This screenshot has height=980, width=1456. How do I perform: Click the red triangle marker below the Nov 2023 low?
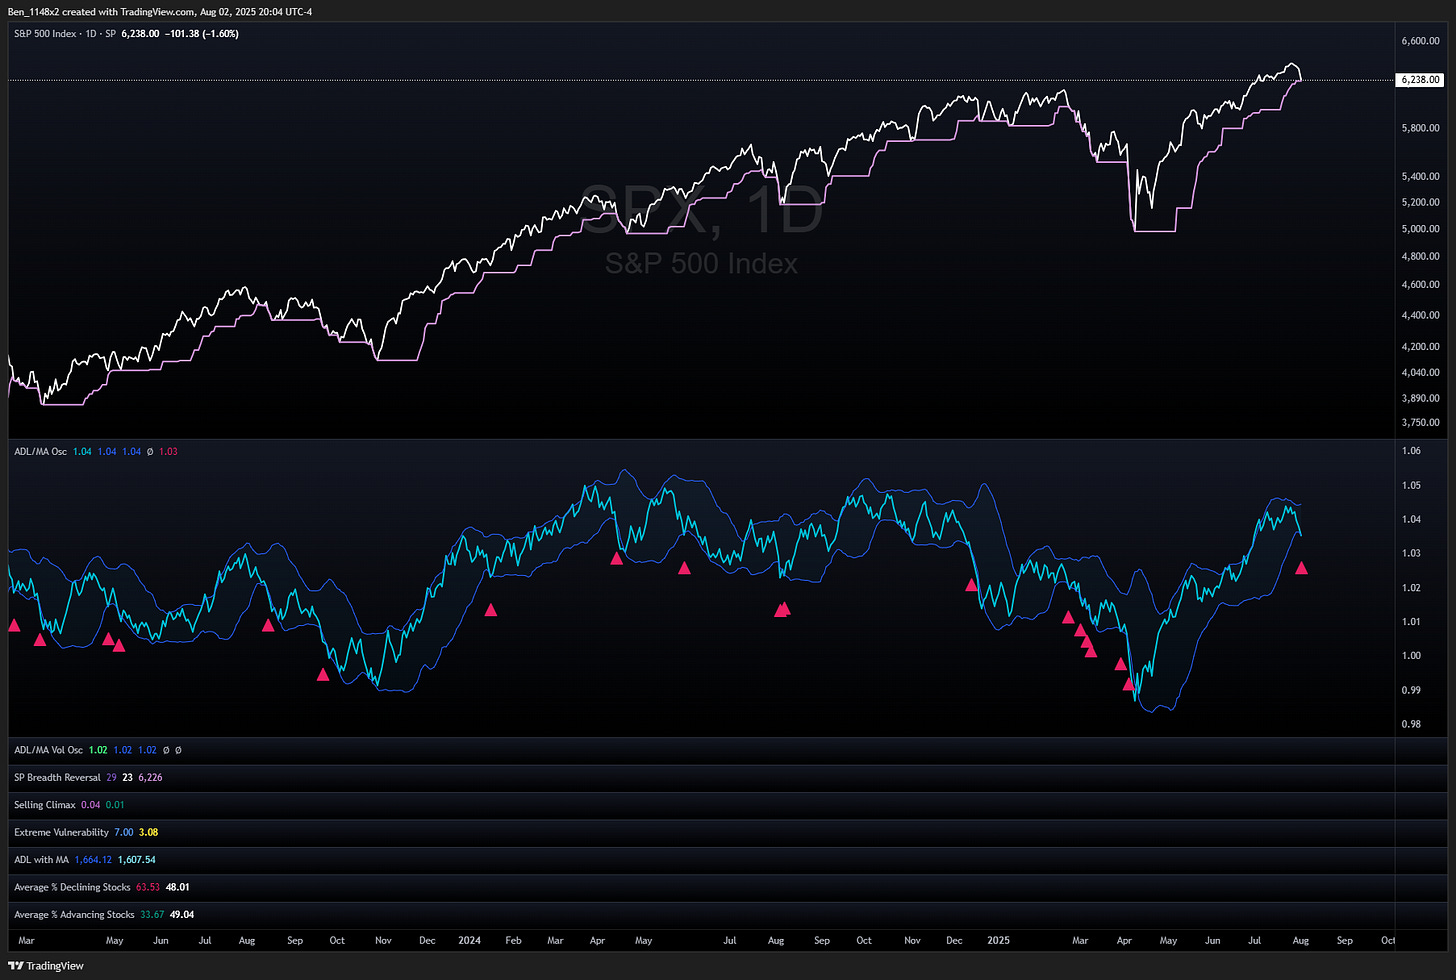(323, 675)
